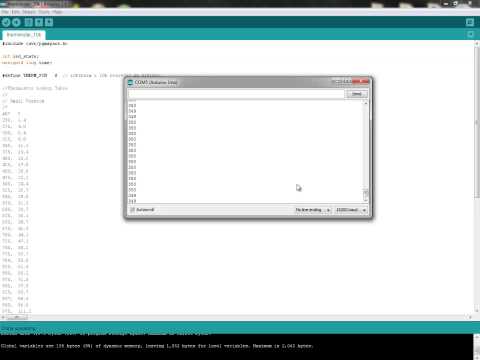480x360 pixels.
Task: Open the File menu
Action: 5,12
